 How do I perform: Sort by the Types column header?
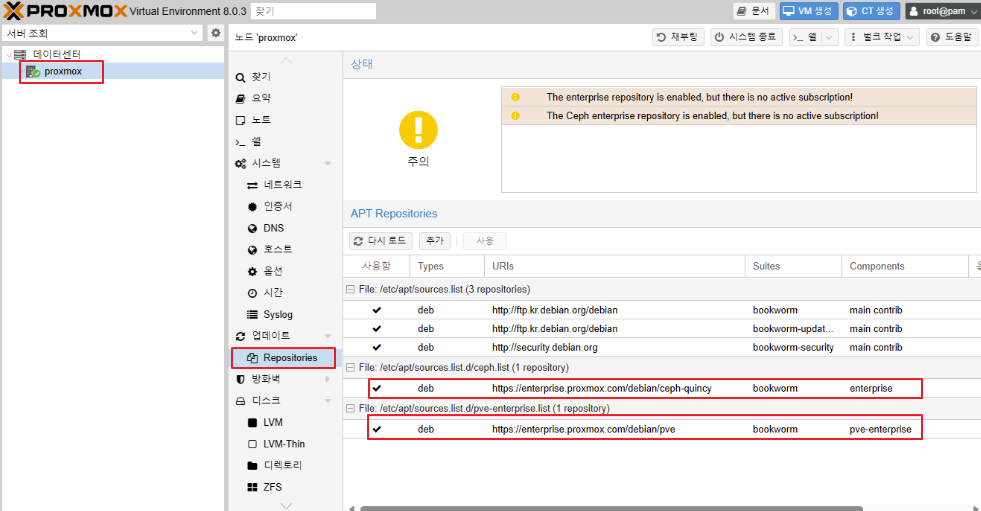pos(447,266)
